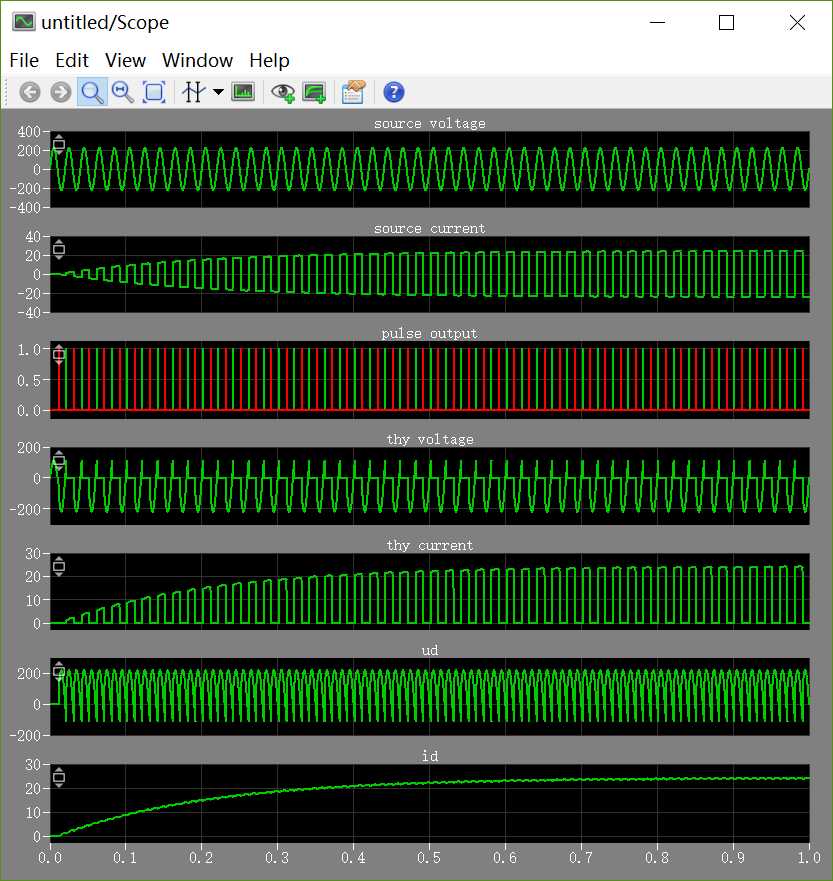Go to the next view with the forward arrow
Screen dimensions: 833x881
(61, 92)
